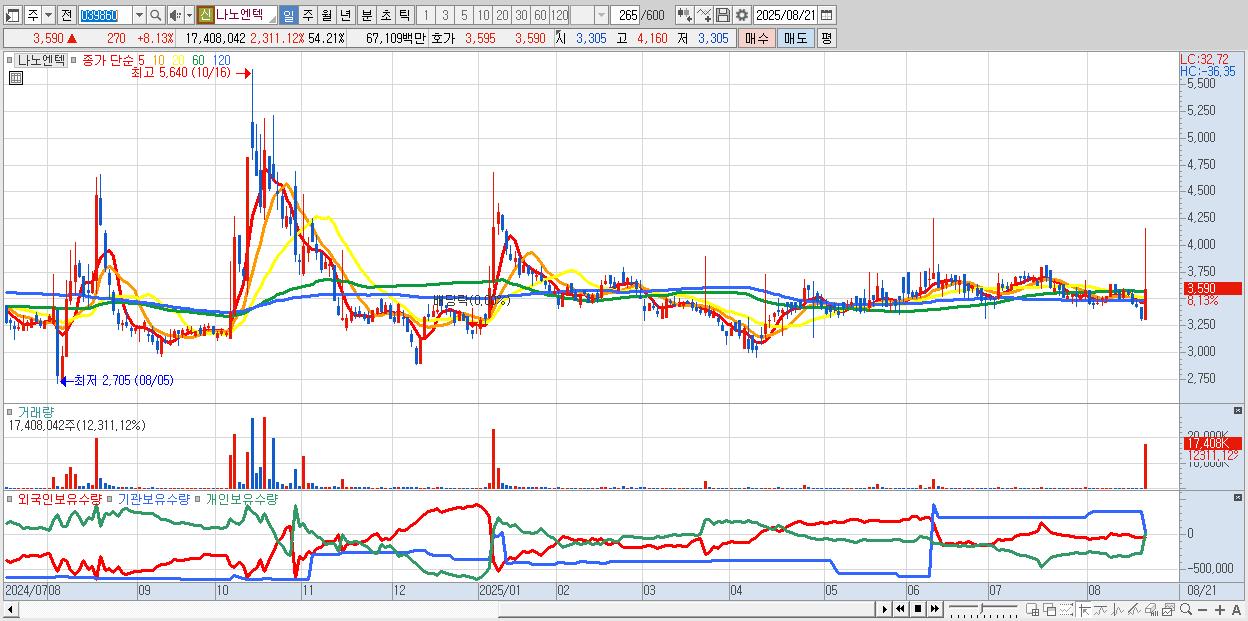Toggle the 개인보유수량 indicator legend

pos(241,498)
